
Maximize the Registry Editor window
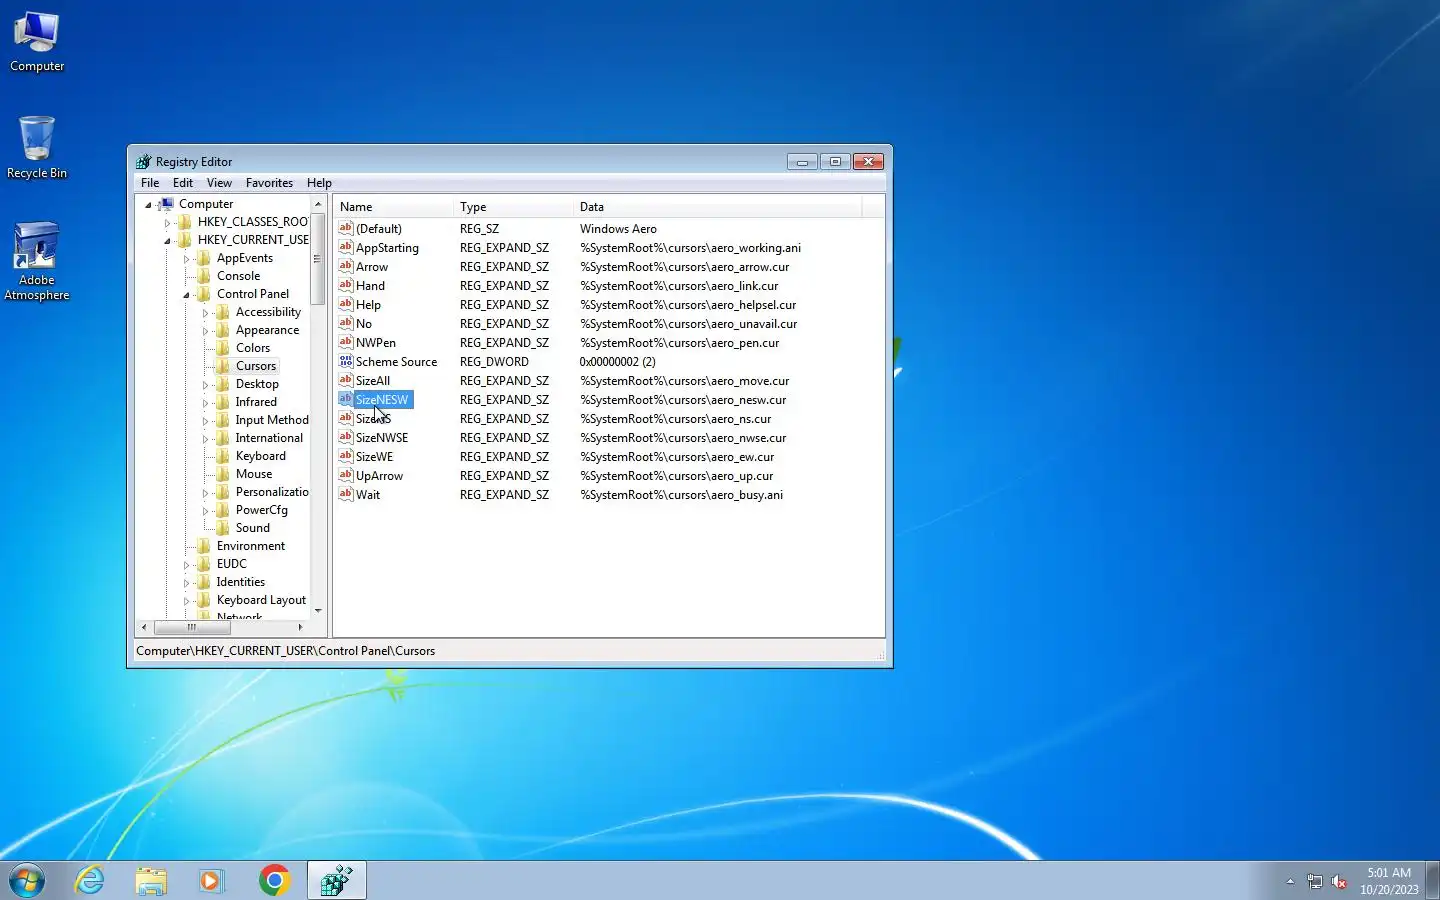pos(835,161)
